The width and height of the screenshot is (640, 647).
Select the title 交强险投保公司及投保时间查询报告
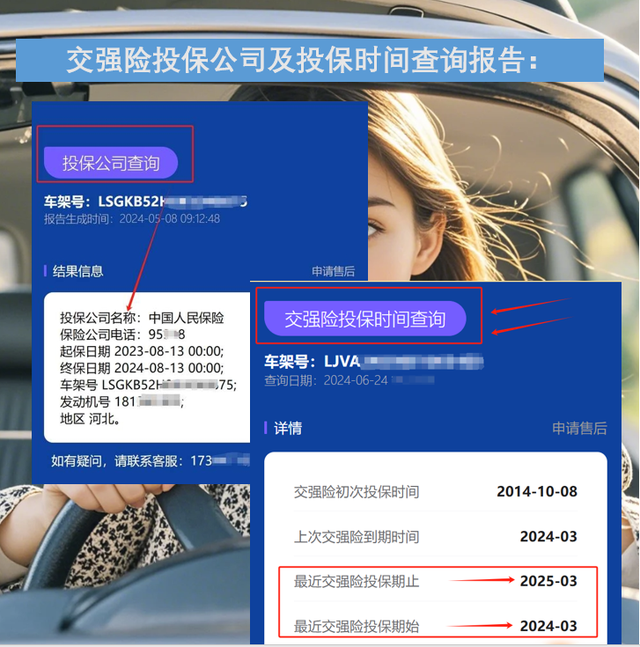tap(302, 61)
